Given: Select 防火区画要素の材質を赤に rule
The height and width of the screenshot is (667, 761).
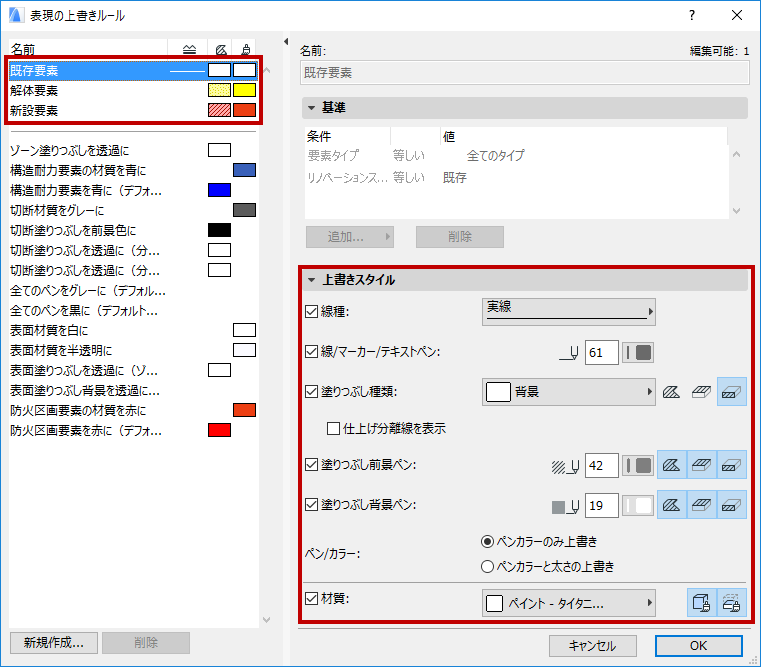Looking at the screenshot, I should 133,410.
